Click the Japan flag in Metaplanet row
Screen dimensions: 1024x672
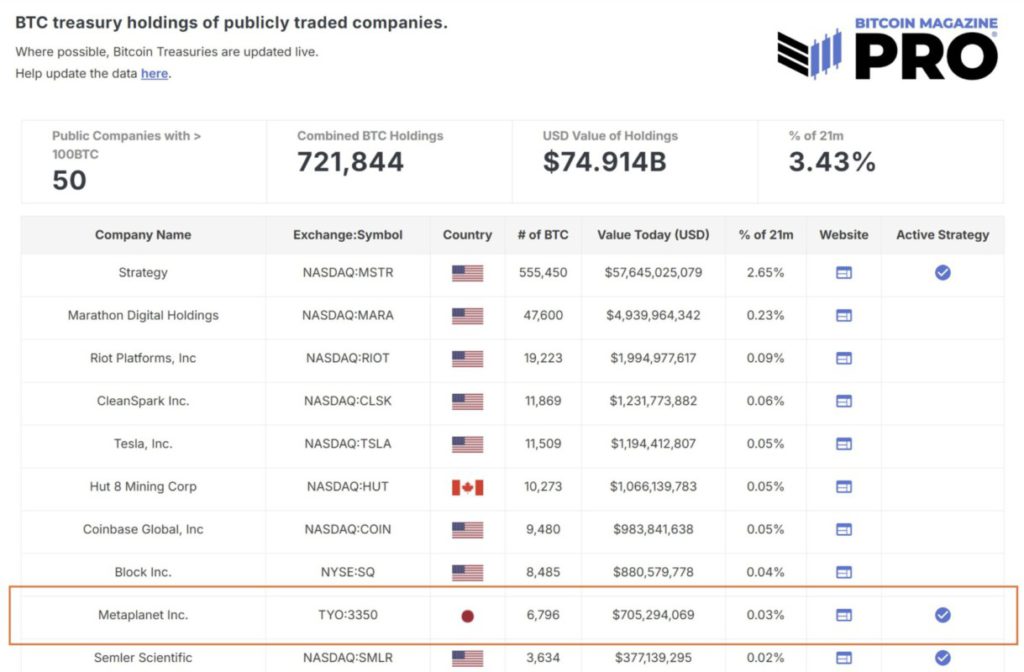468,616
